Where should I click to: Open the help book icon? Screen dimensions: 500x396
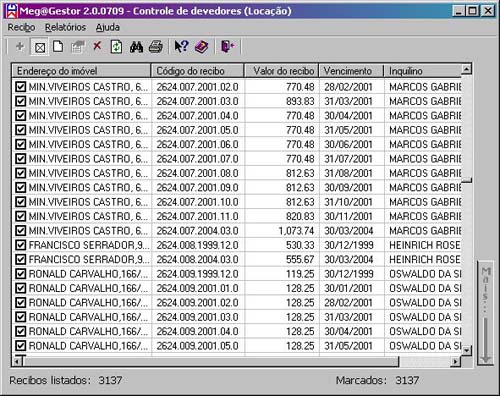point(201,47)
